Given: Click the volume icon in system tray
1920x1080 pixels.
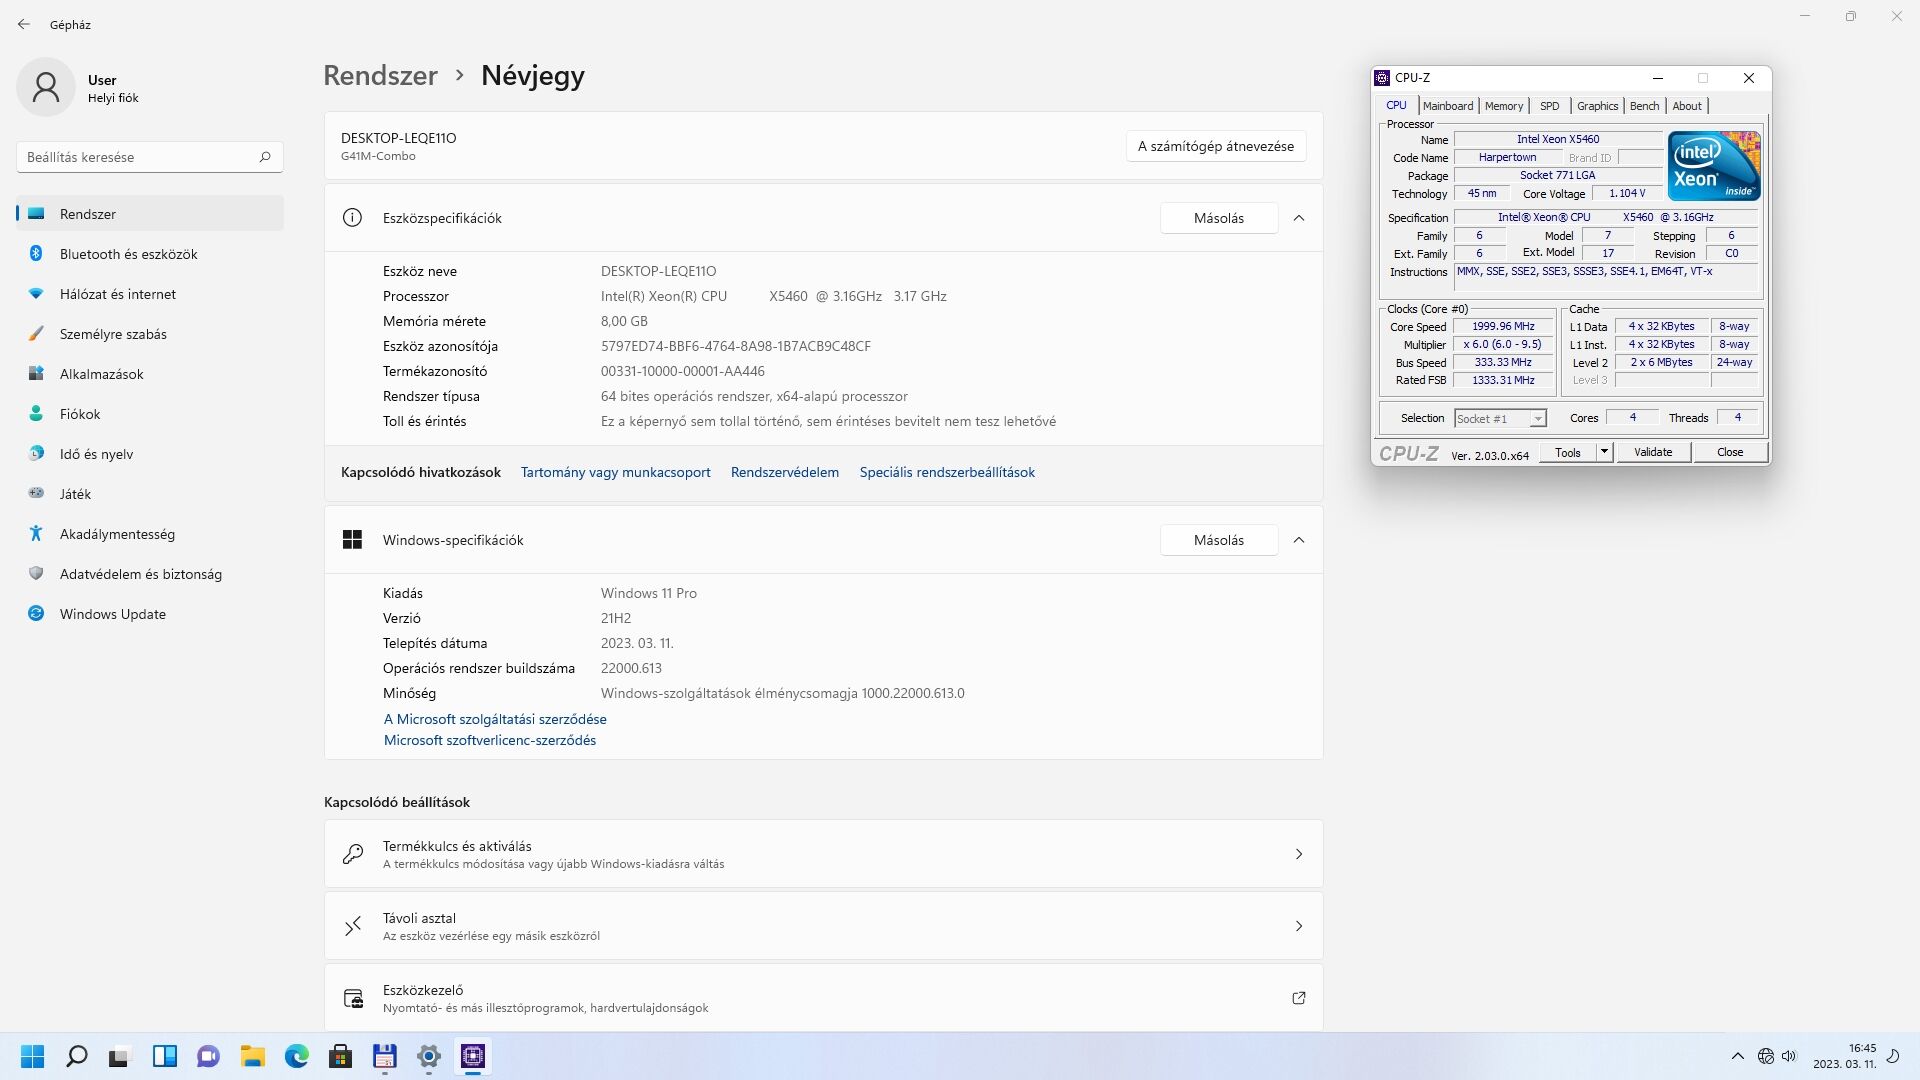Looking at the screenshot, I should (1789, 1056).
